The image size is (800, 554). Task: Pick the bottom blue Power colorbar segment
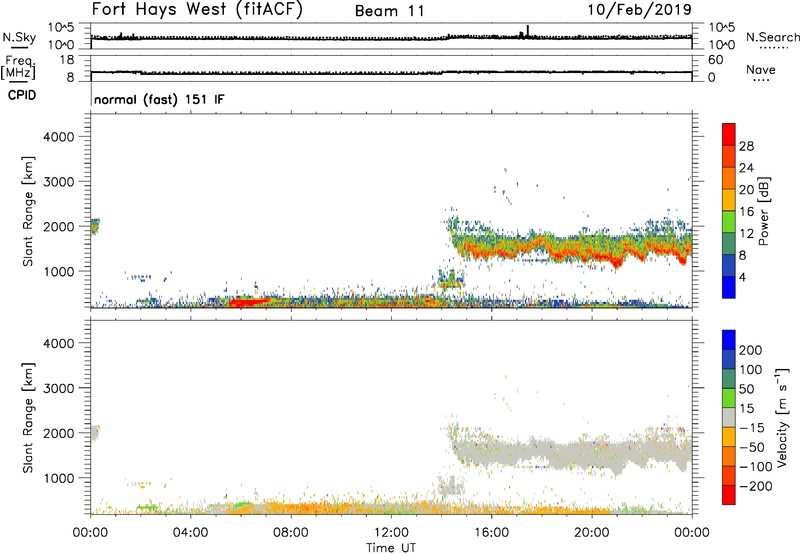[729, 288]
